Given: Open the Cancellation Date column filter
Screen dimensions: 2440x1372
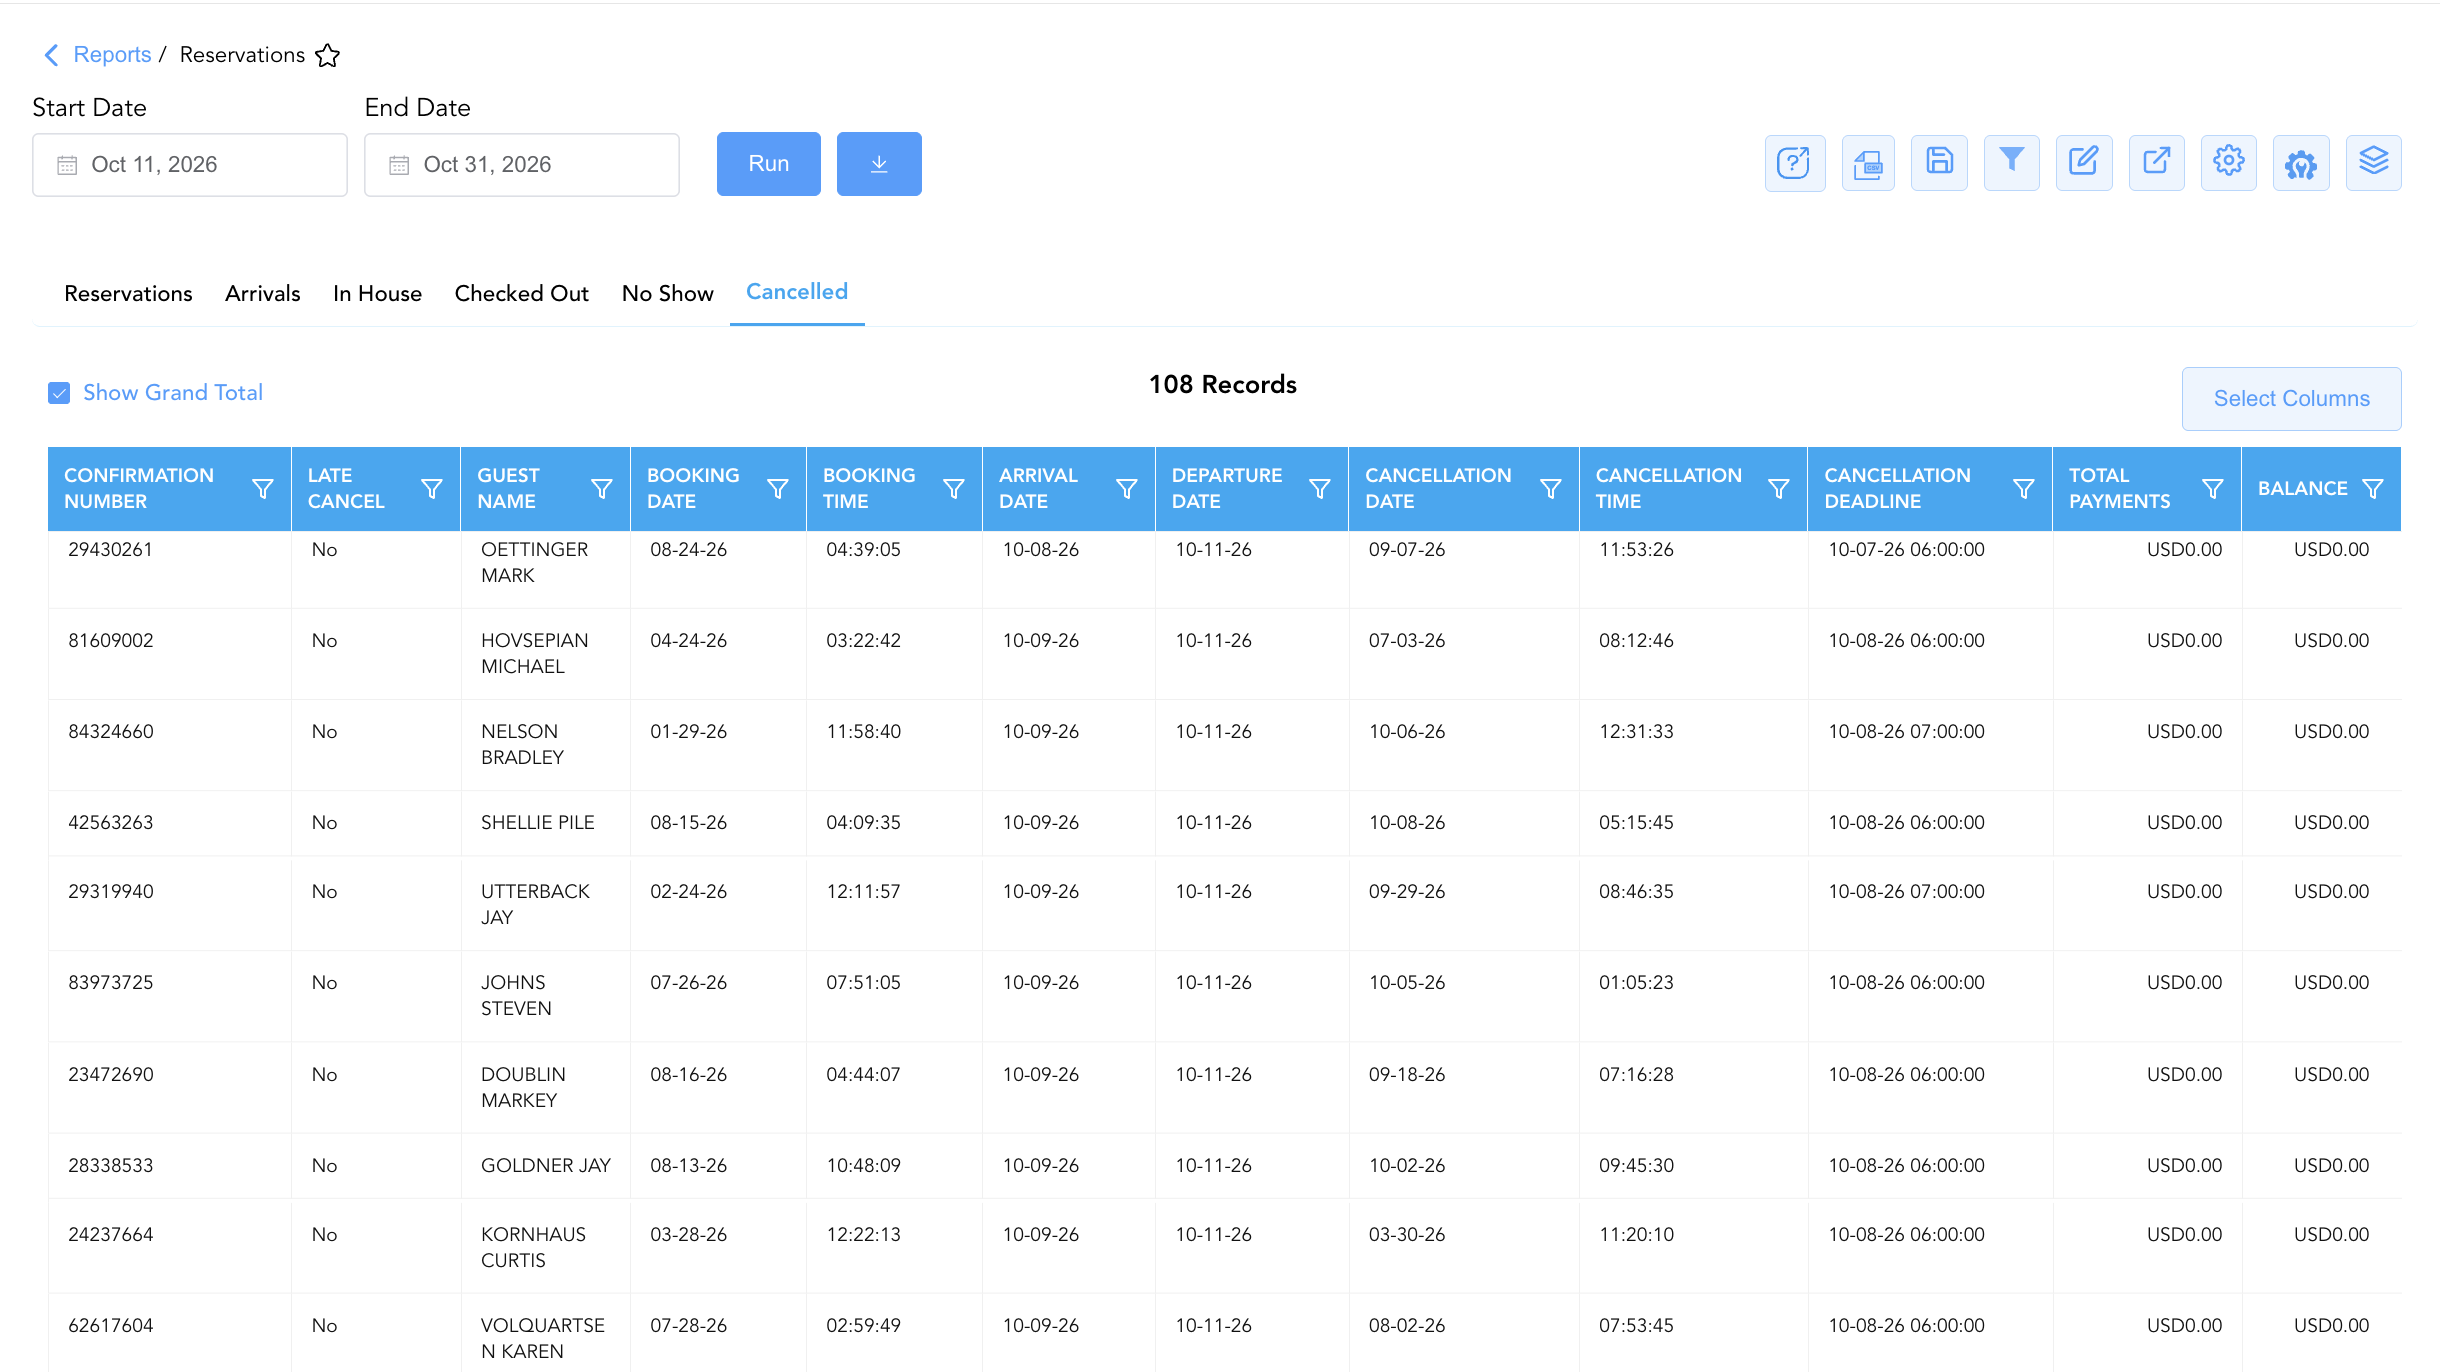Looking at the screenshot, I should (1551, 489).
